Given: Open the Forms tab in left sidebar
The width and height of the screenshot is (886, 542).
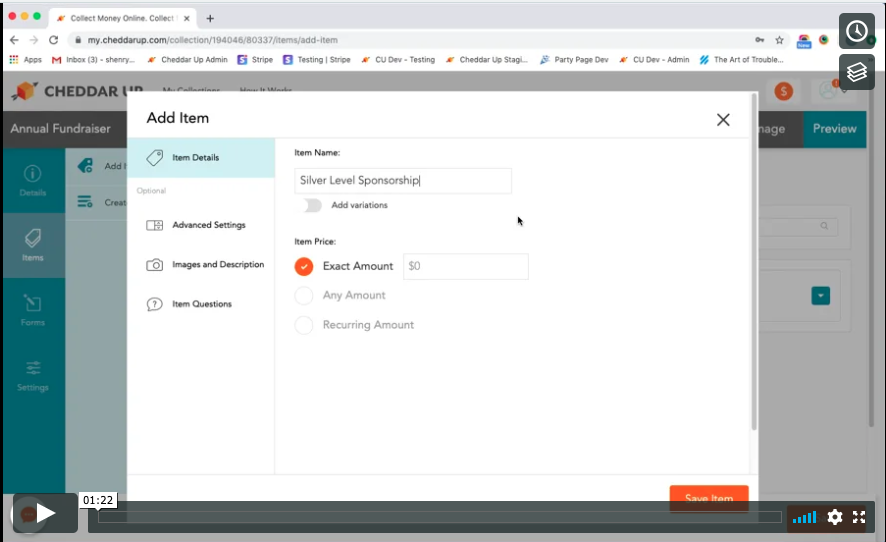Looking at the screenshot, I should pyautogui.click(x=32, y=310).
